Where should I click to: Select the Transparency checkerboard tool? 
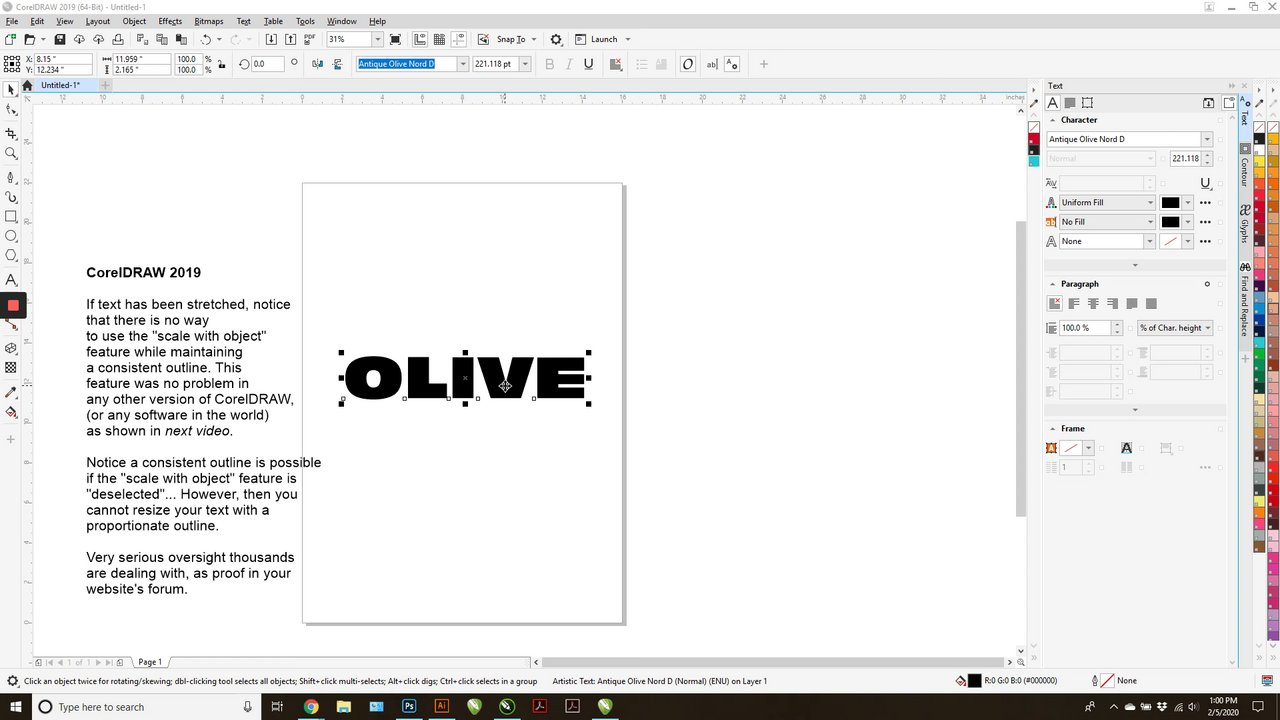11,367
